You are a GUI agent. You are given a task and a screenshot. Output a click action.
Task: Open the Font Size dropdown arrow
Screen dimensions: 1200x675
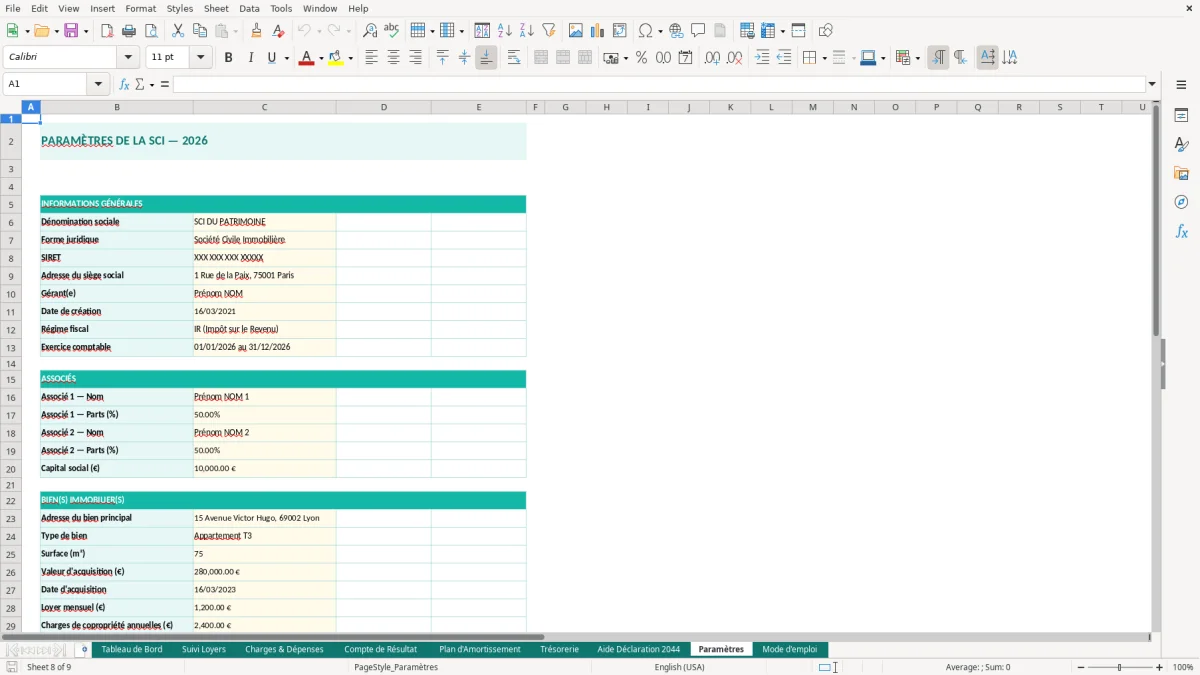[201, 58]
